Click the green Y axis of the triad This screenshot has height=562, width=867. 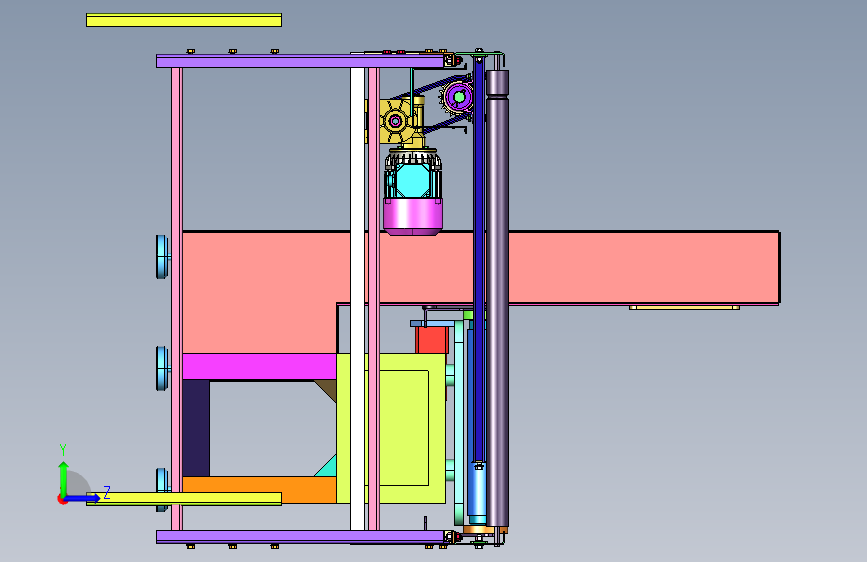click(x=64, y=479)
